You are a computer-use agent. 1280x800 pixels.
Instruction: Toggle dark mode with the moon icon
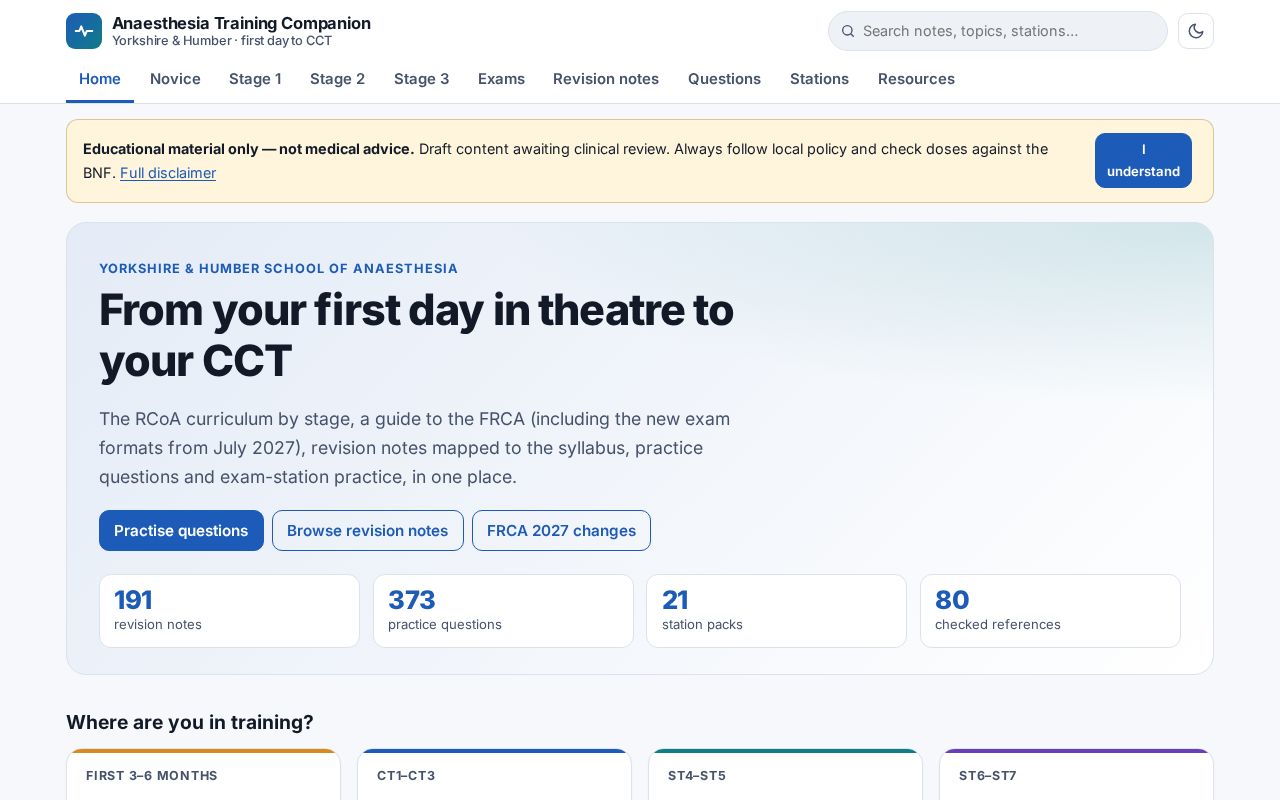[1196, 31]
